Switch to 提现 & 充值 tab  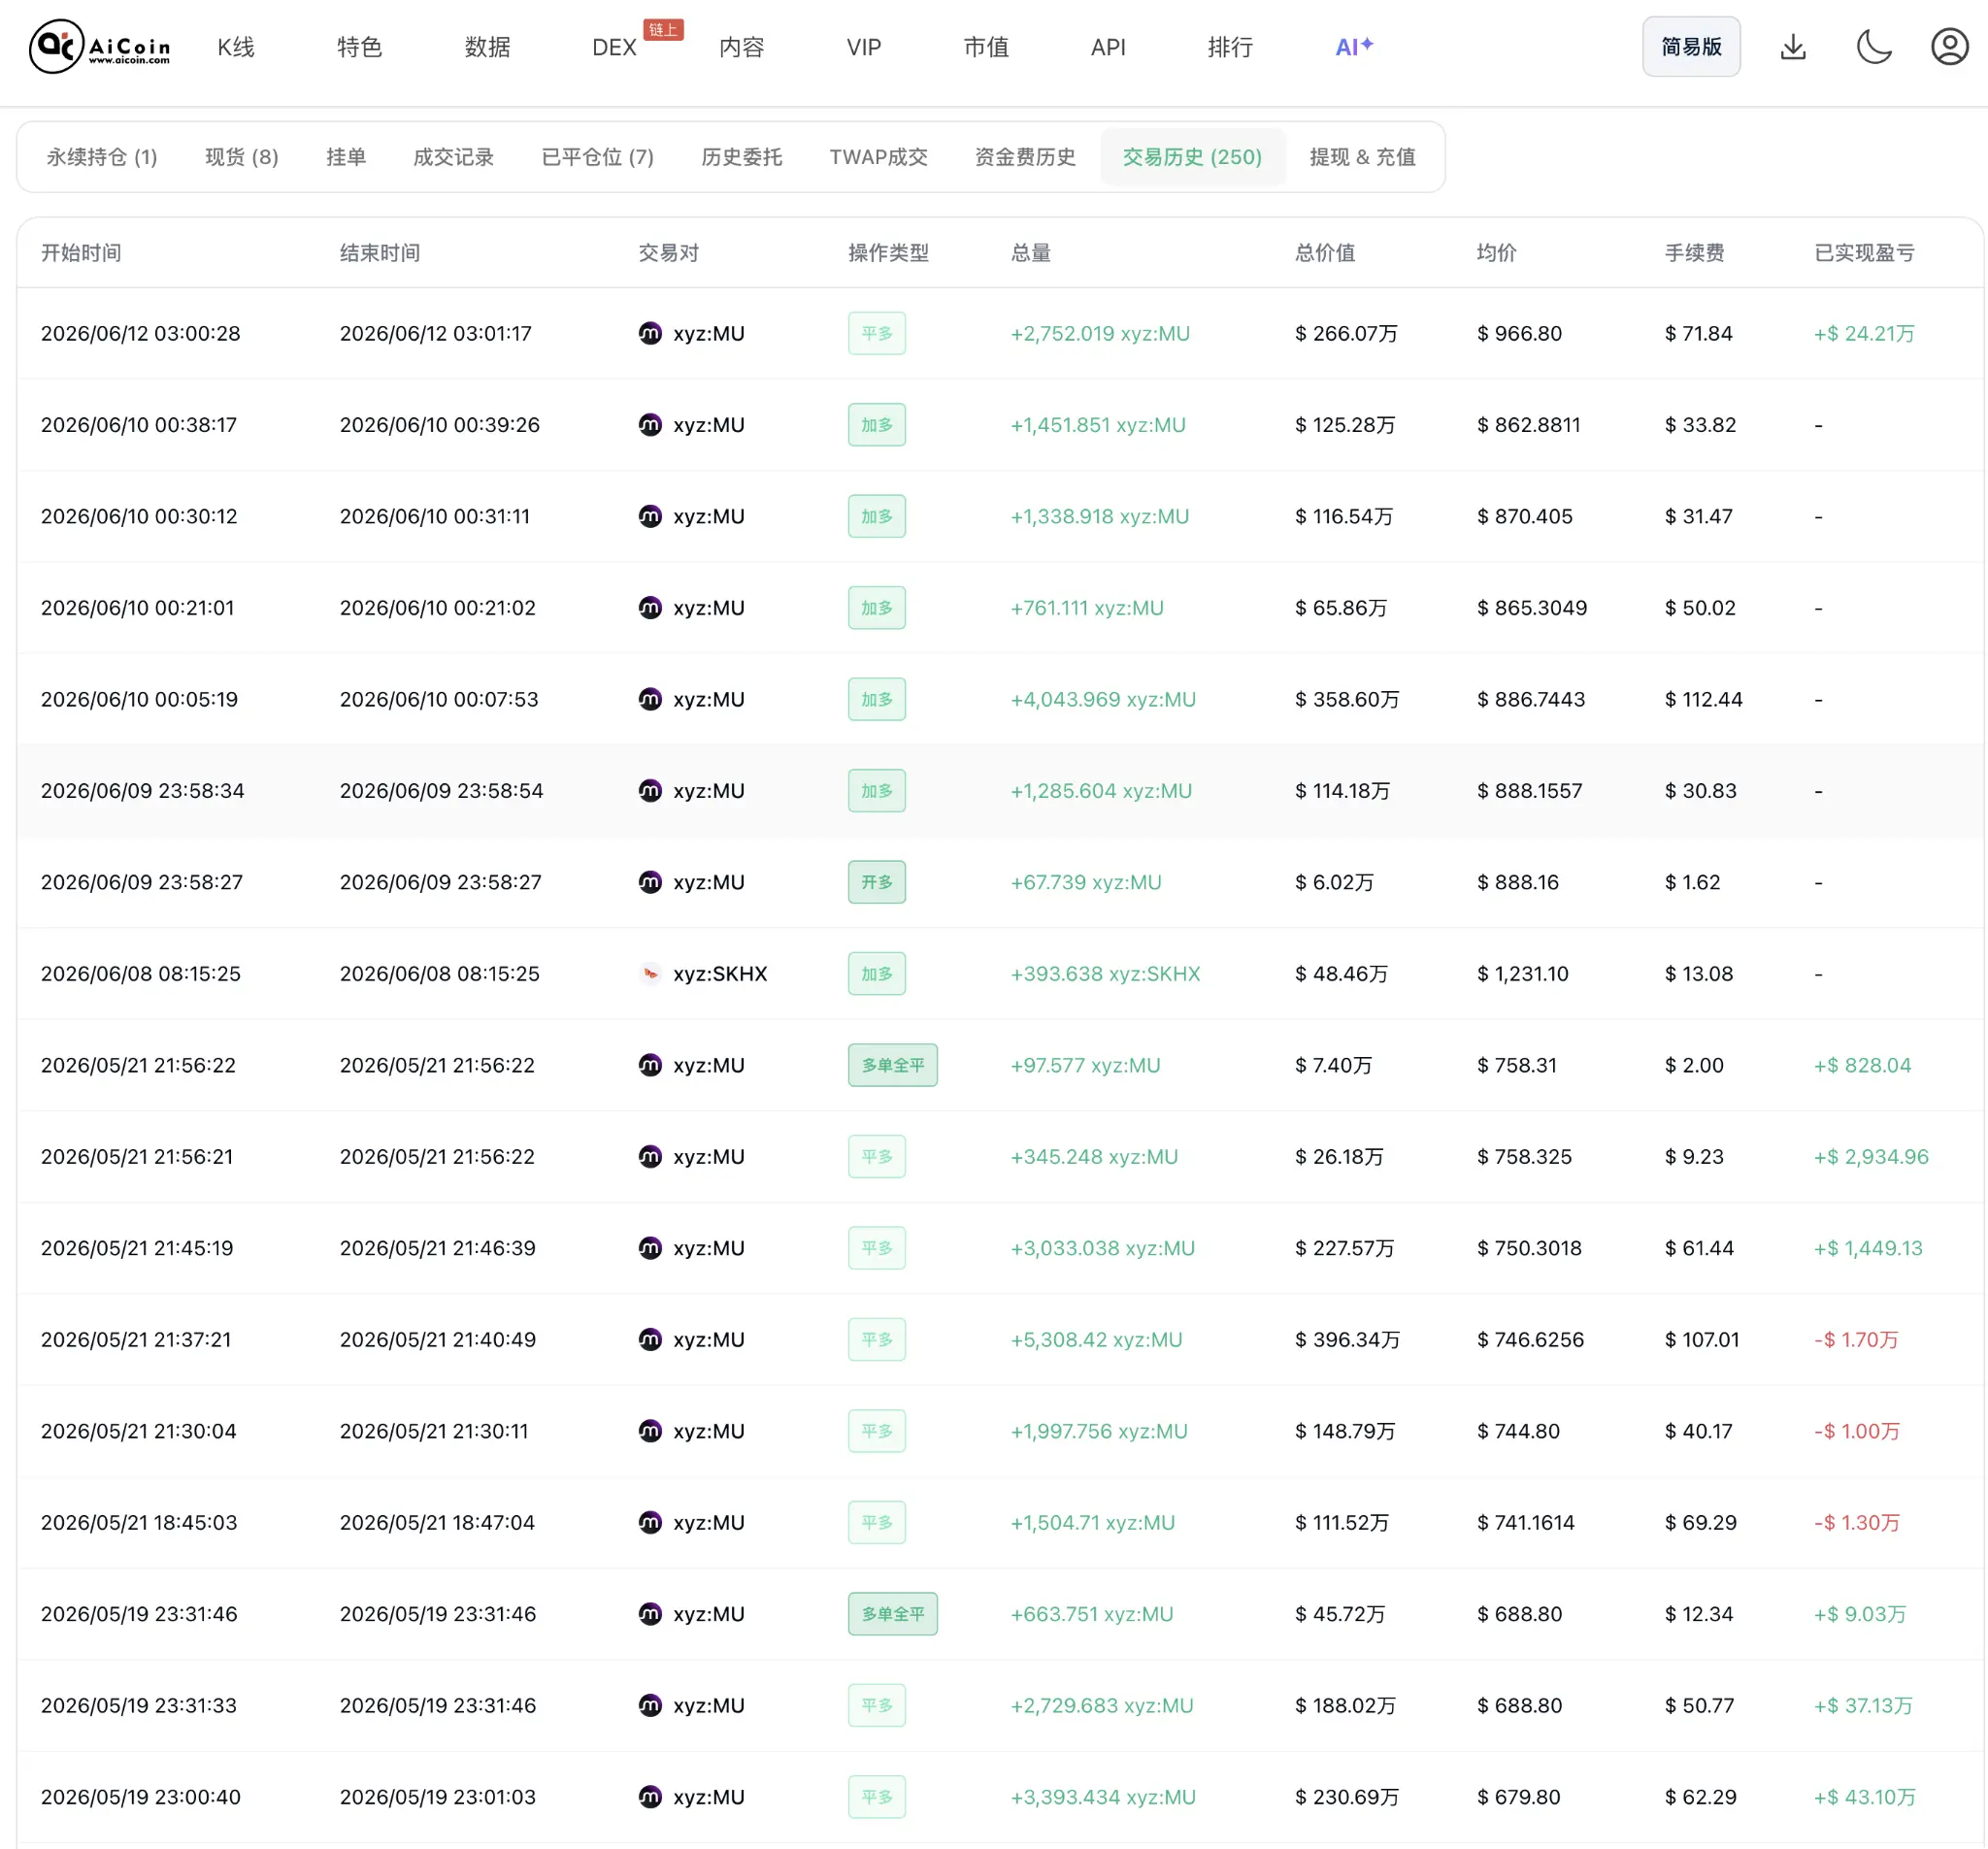pos(1362,157)
